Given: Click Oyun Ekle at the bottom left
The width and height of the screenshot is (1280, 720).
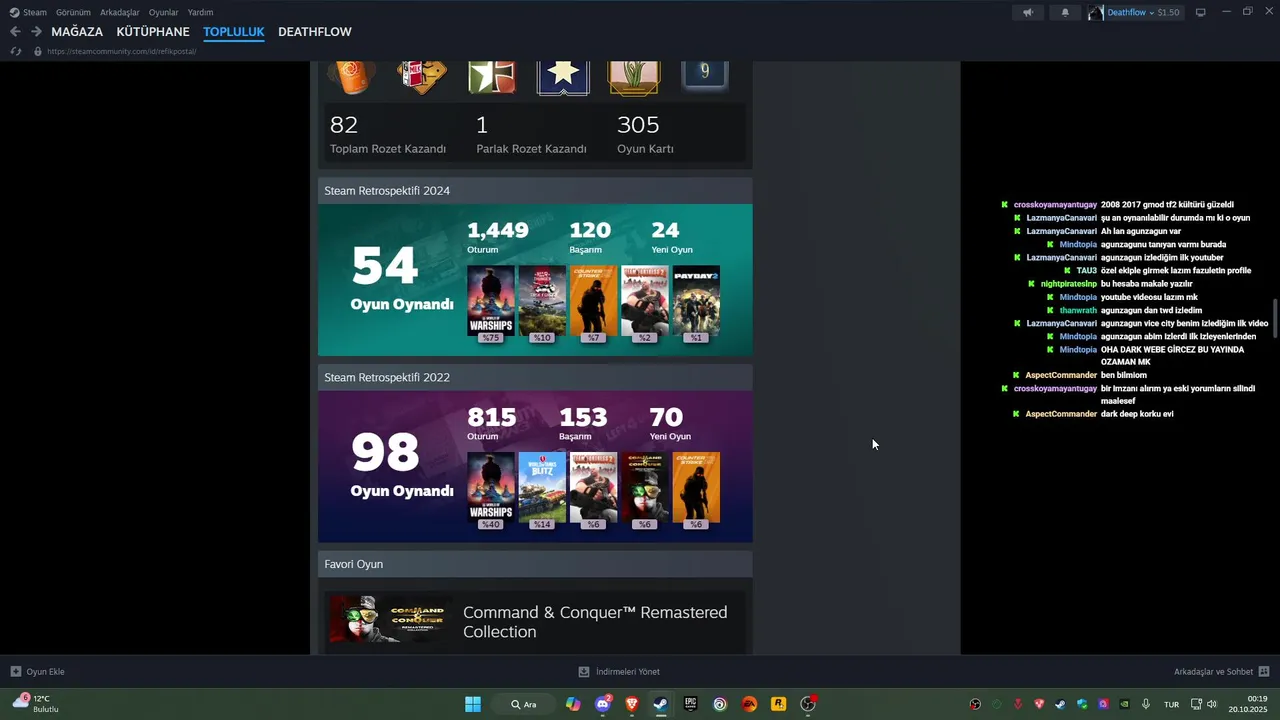Looking at the screenshot, I should point(38,672).
